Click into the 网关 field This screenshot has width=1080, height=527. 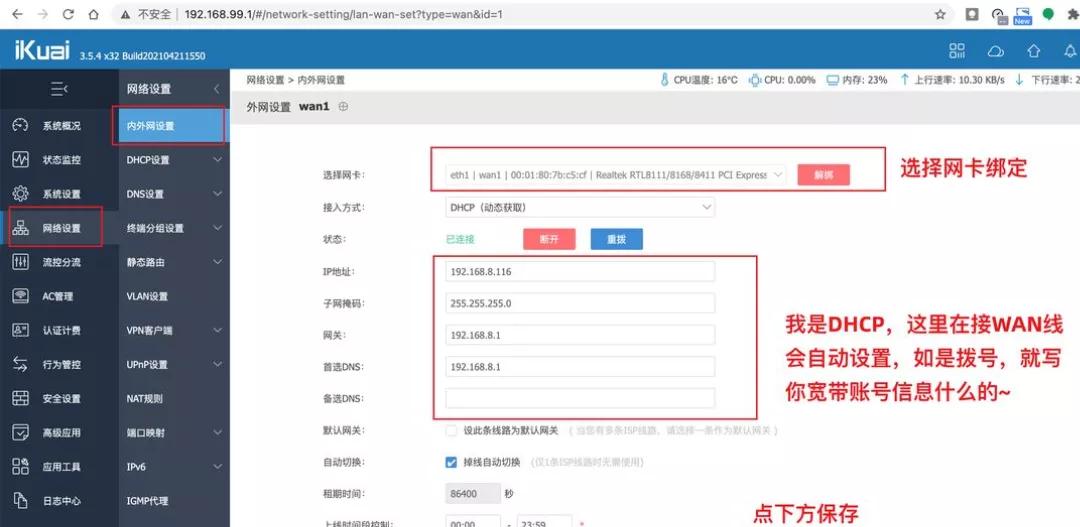point(580,335)
